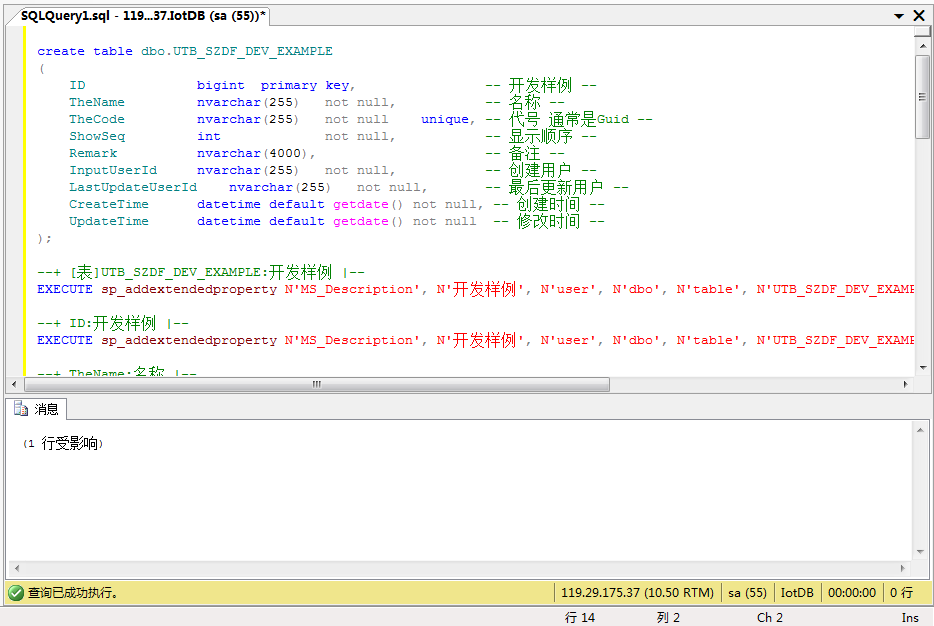
Task: Click login status 'sa (55)'
Action: pyautogui.click(x=747, y=593)
